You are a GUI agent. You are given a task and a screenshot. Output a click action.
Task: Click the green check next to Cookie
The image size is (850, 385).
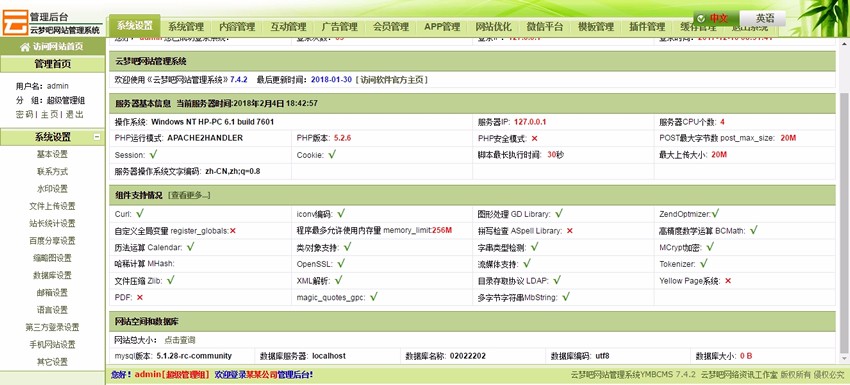[332, 155]
